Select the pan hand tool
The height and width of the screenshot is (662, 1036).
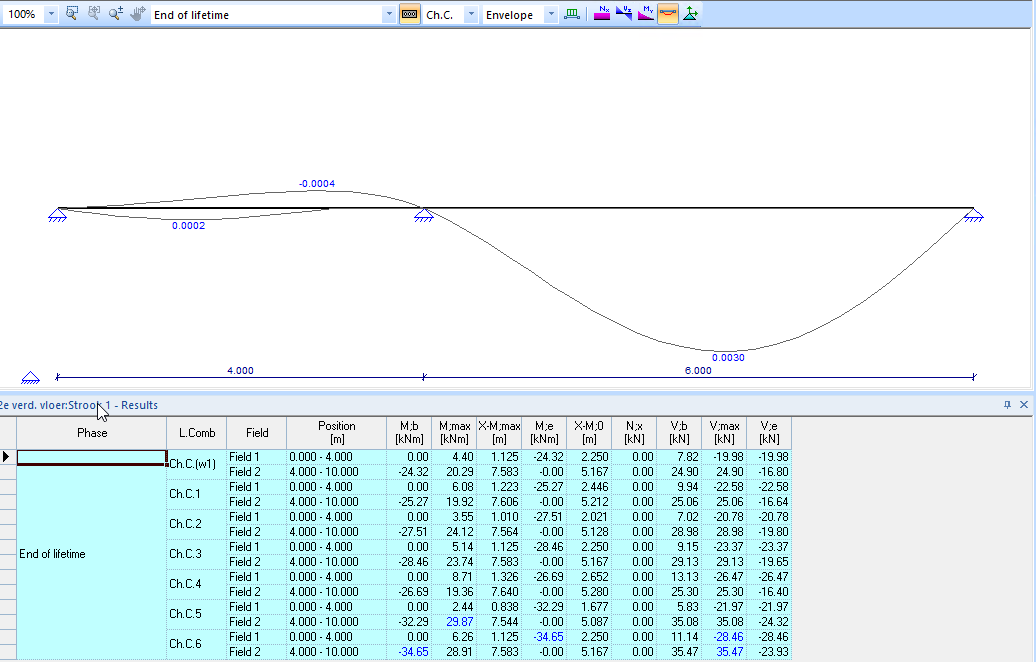tap(137, 14)
